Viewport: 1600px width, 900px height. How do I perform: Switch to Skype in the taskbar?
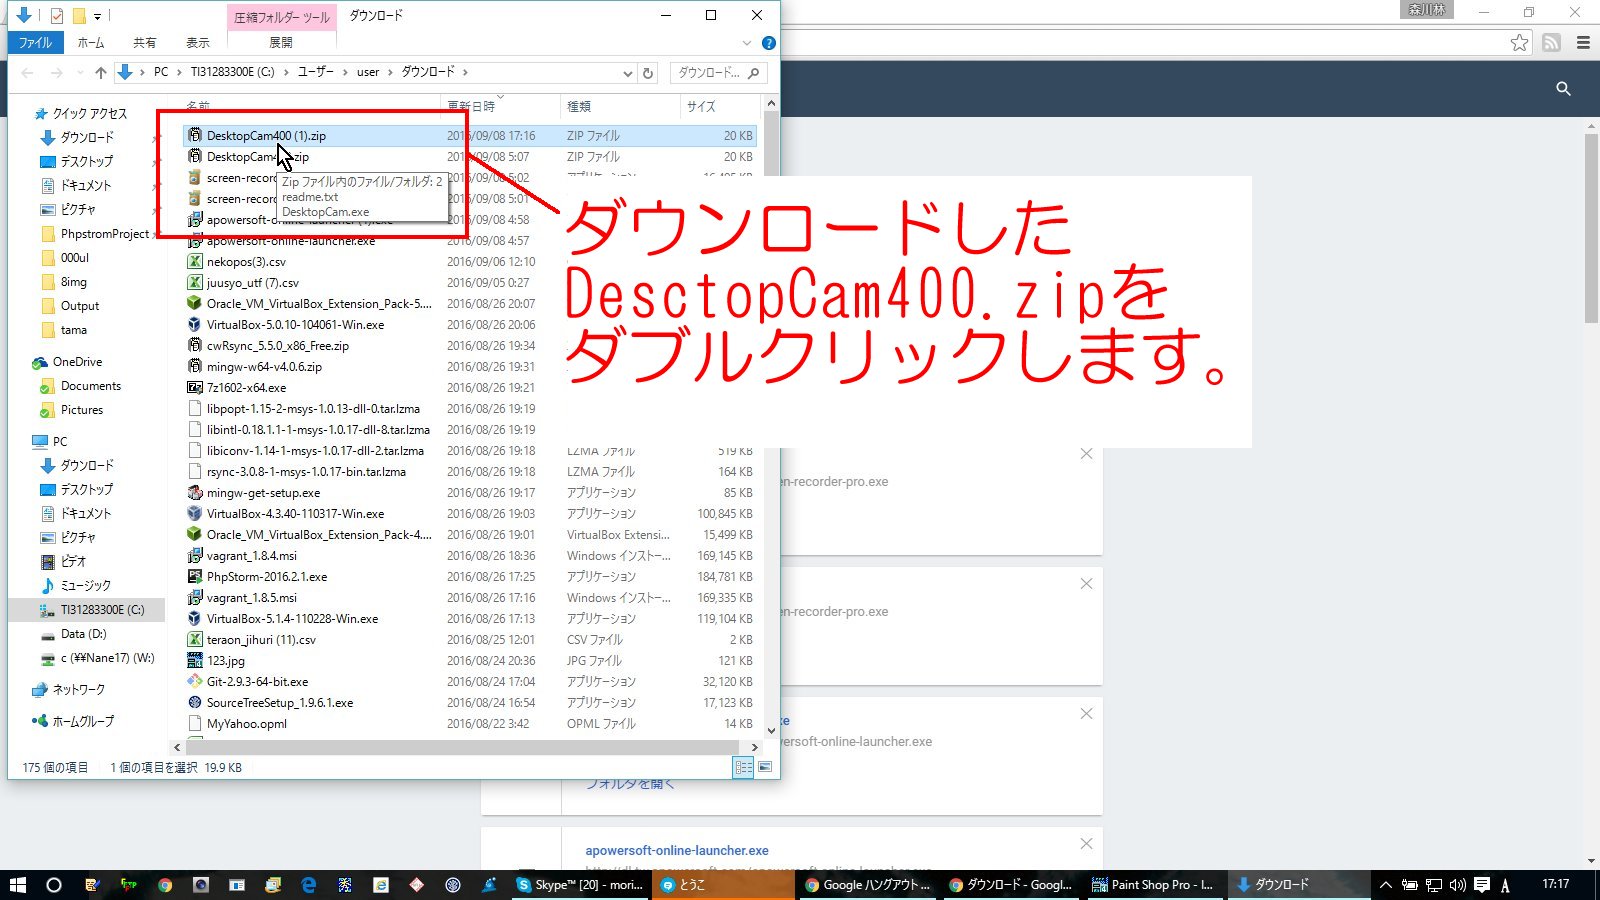click(580, 885)
